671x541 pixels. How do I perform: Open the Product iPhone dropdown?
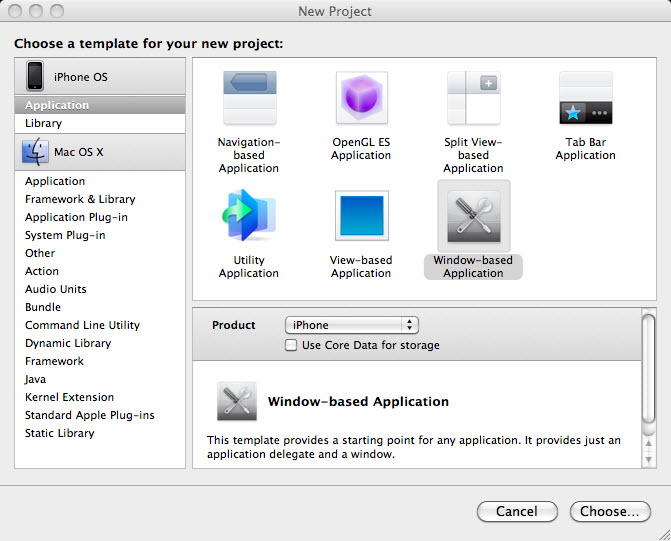[x=351, y=325]
